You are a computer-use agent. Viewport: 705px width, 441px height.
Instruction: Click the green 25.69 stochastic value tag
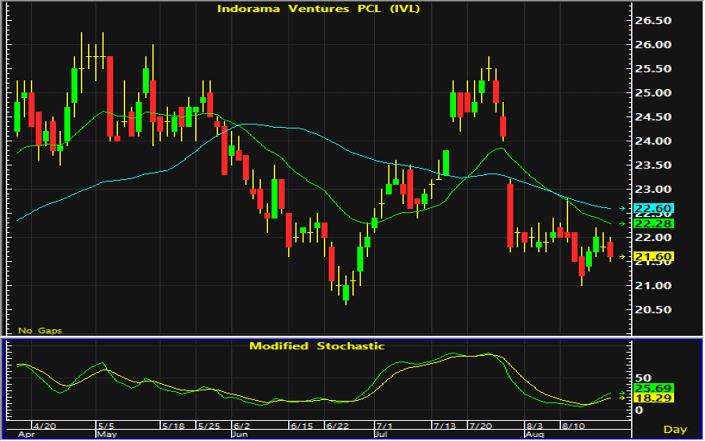[653, 388]
